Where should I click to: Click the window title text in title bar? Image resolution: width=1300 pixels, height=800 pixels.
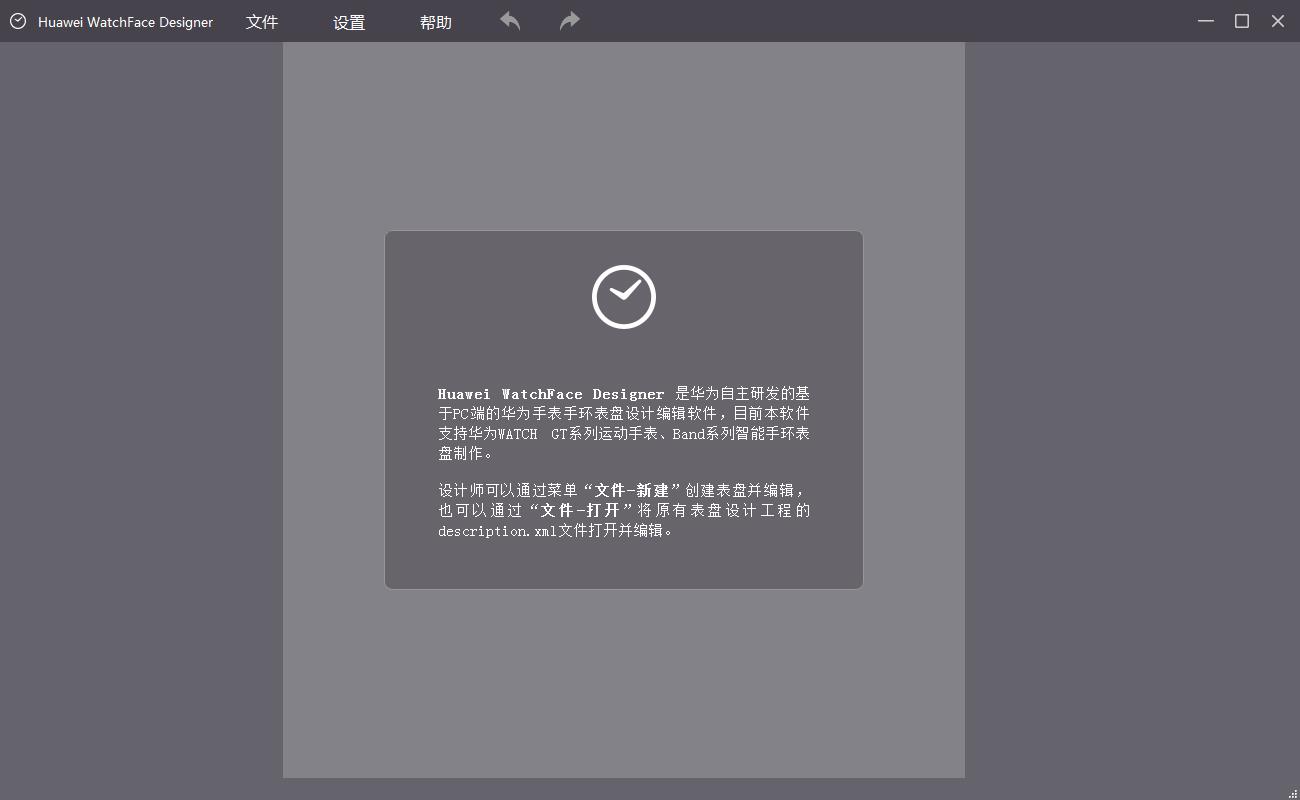125,22
